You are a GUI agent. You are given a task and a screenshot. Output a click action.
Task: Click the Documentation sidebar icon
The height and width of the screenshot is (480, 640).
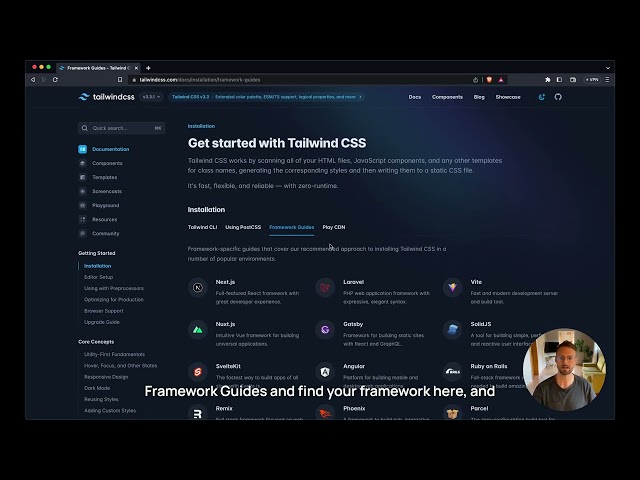point(82,149)
